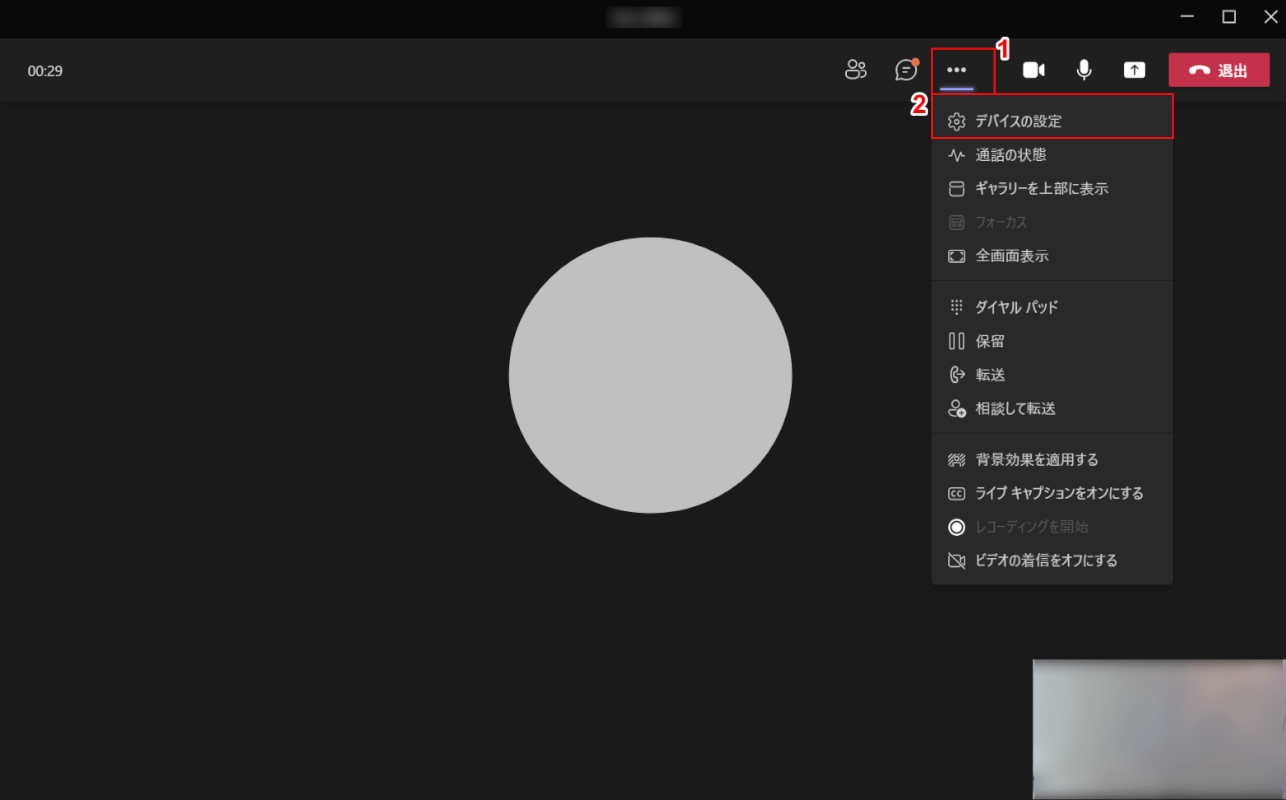The width and height of the screenshot is (1286, 800).
Task: Leave the call with 退出 button
Action: tap(1219, 70)
